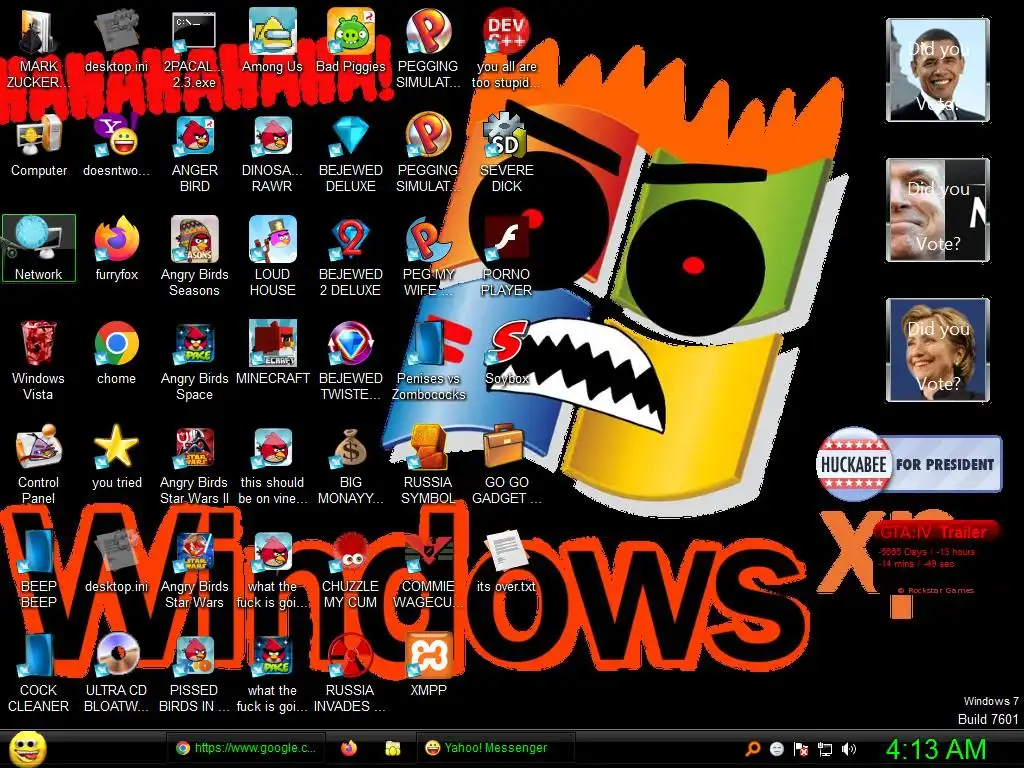The image size is (1024, 768).
Task: Open the BEEP BEEP desktop icon
Action: tap(38, 568)
